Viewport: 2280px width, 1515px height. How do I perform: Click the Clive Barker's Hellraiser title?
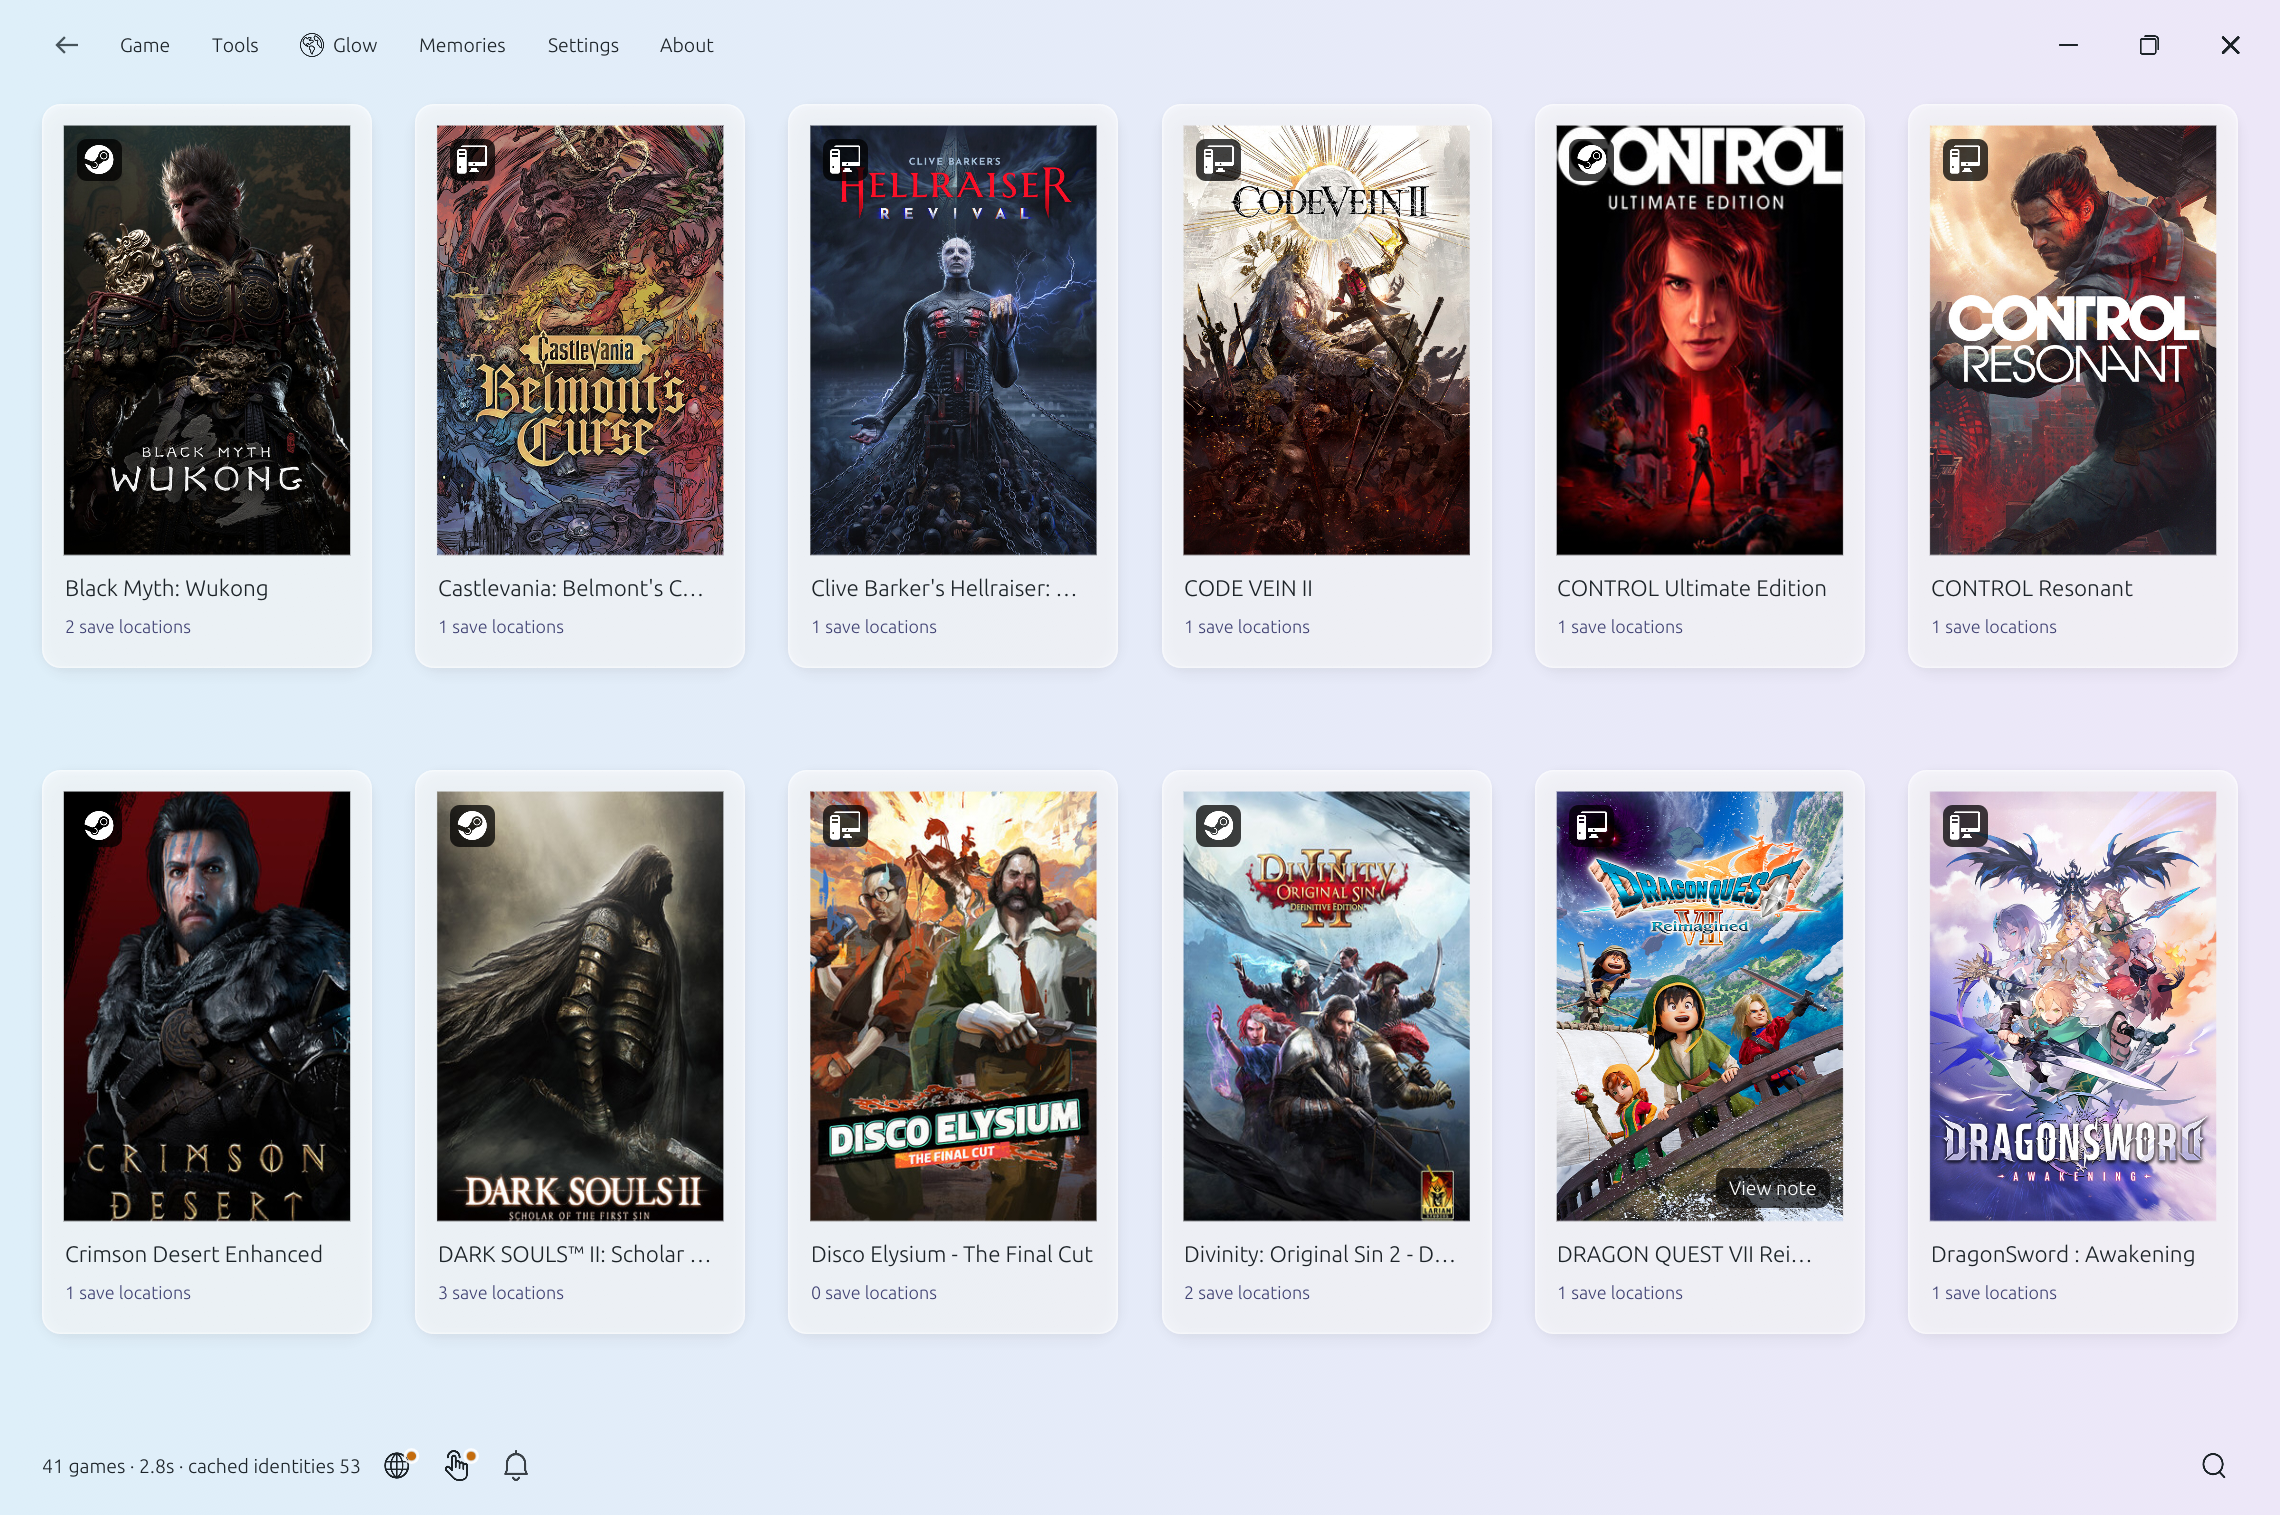(x=944, y=588)
